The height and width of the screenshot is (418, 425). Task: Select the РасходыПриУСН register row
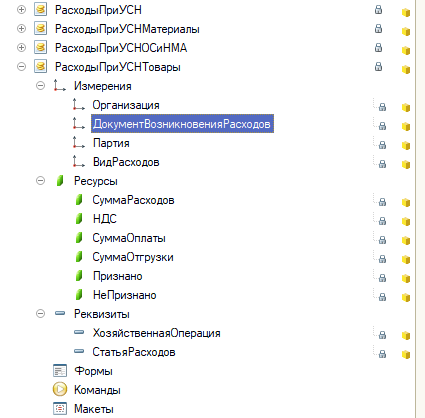click(x=98, y=10)
